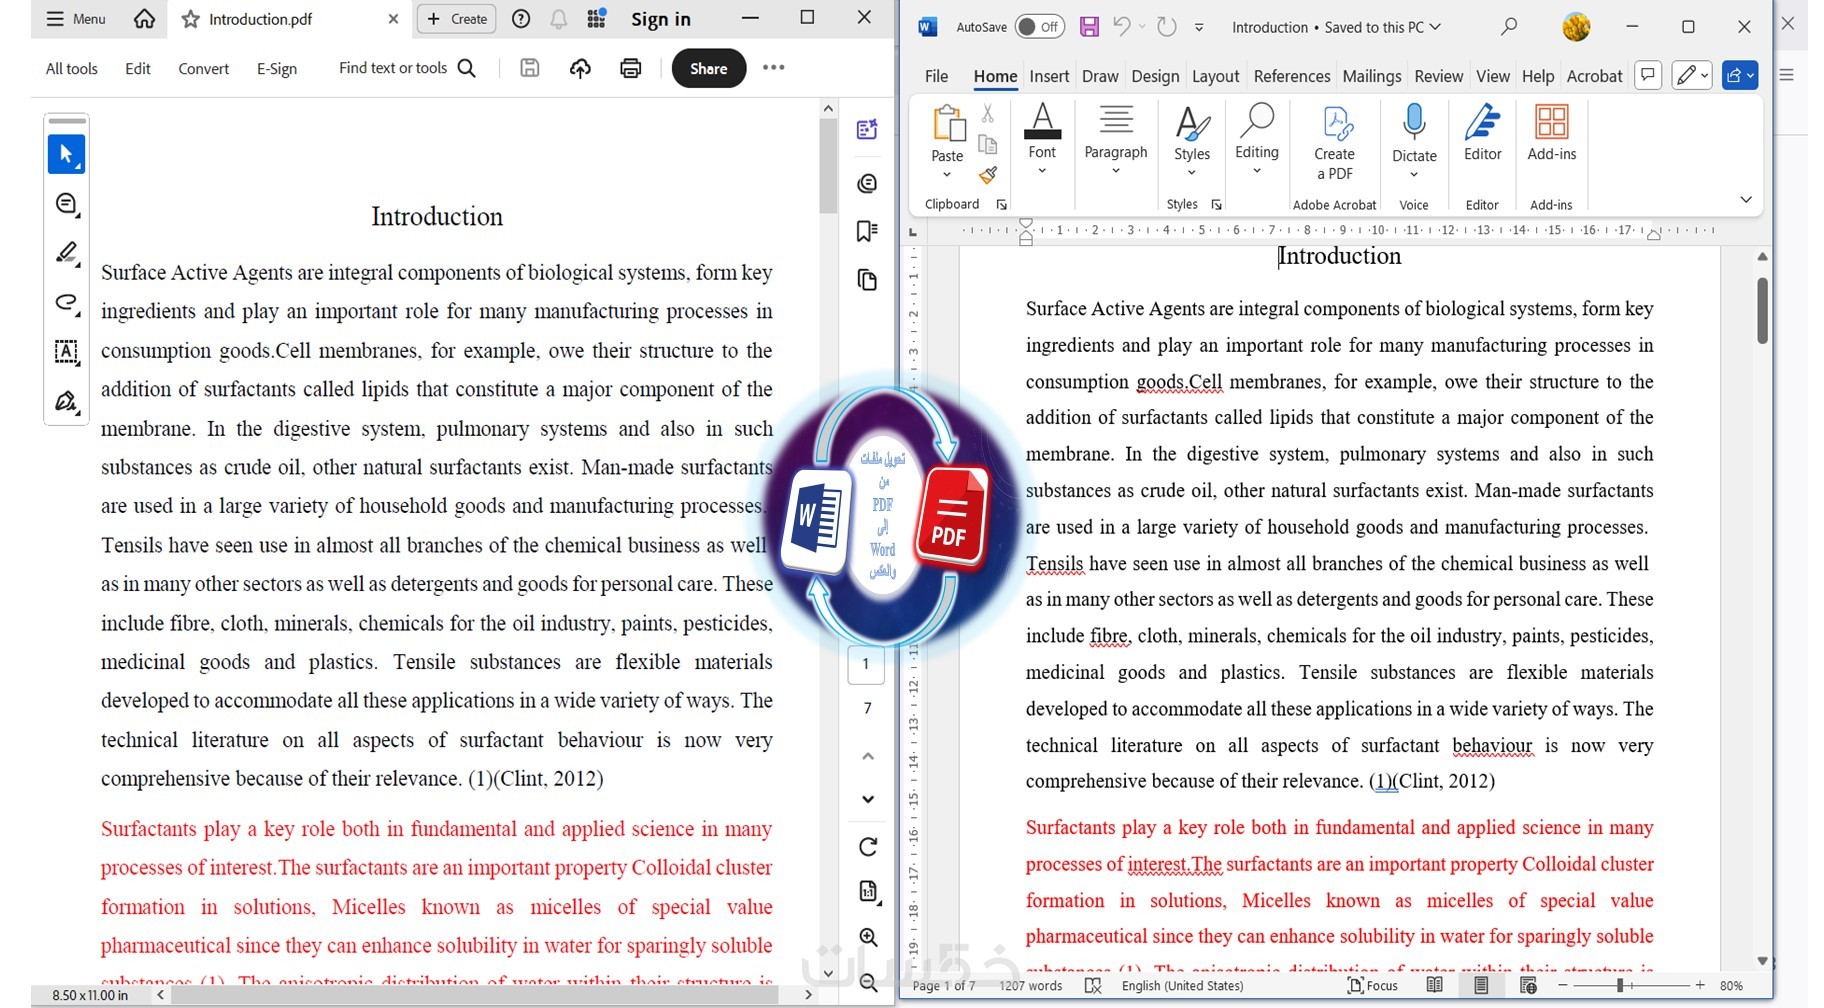The image size is (1824, 1008).
Task: Switch to the Word Insert tab
Action: [1049, 76]
